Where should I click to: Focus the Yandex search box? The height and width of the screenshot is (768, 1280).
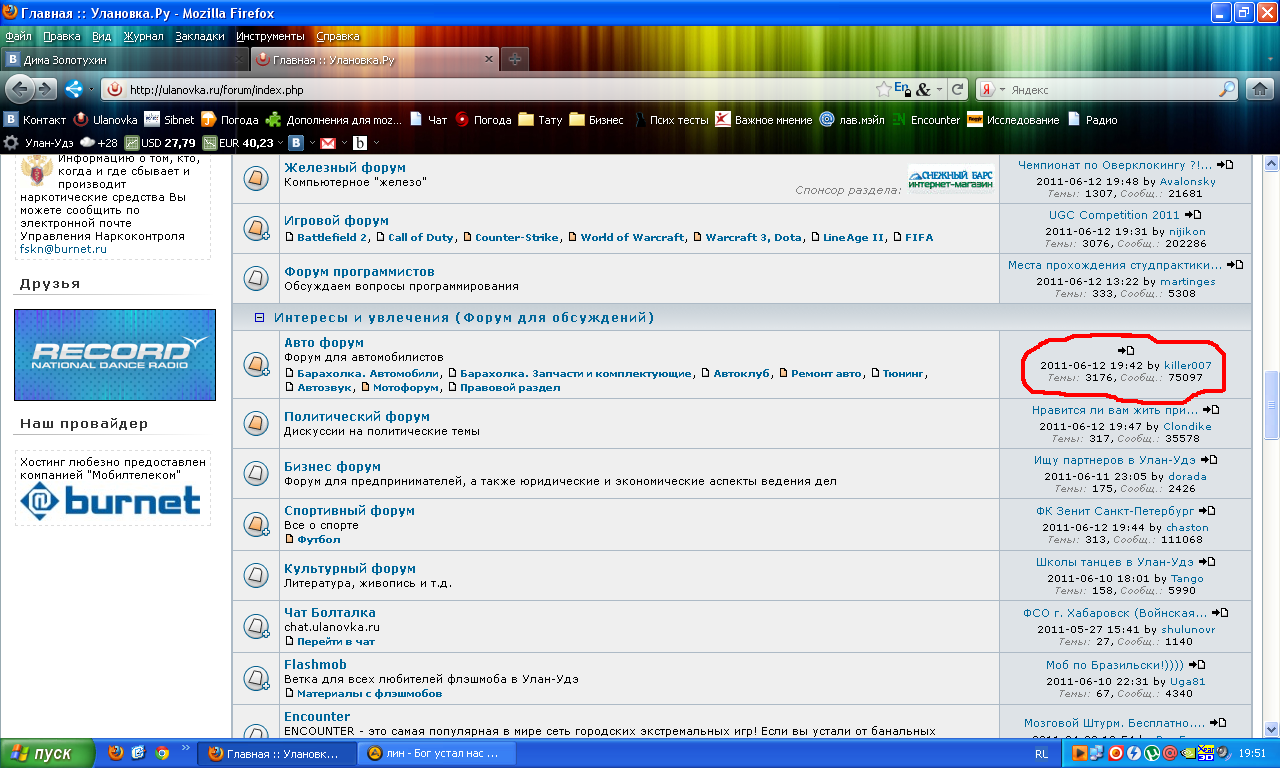[1112, 89]
